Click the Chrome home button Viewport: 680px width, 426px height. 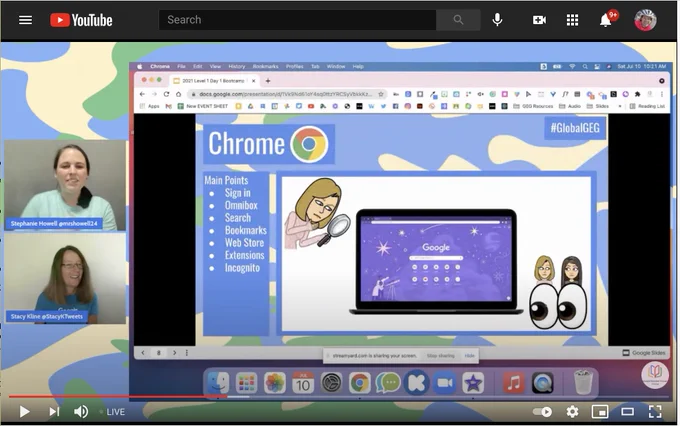pos(178,94)
